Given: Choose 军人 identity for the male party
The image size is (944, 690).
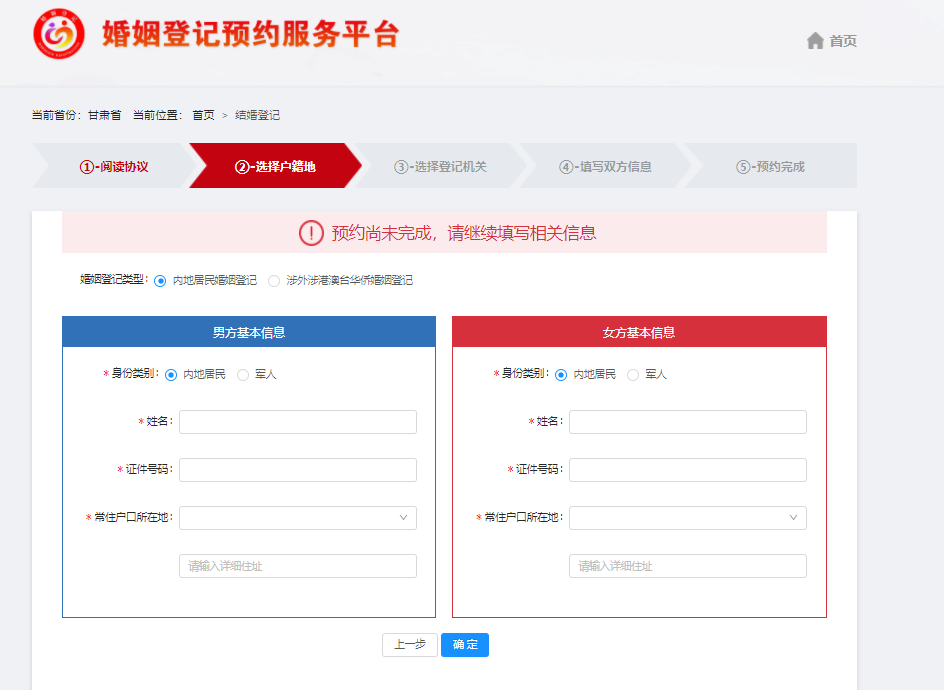Looking at the screenshot, I should [x=243, y=375].
